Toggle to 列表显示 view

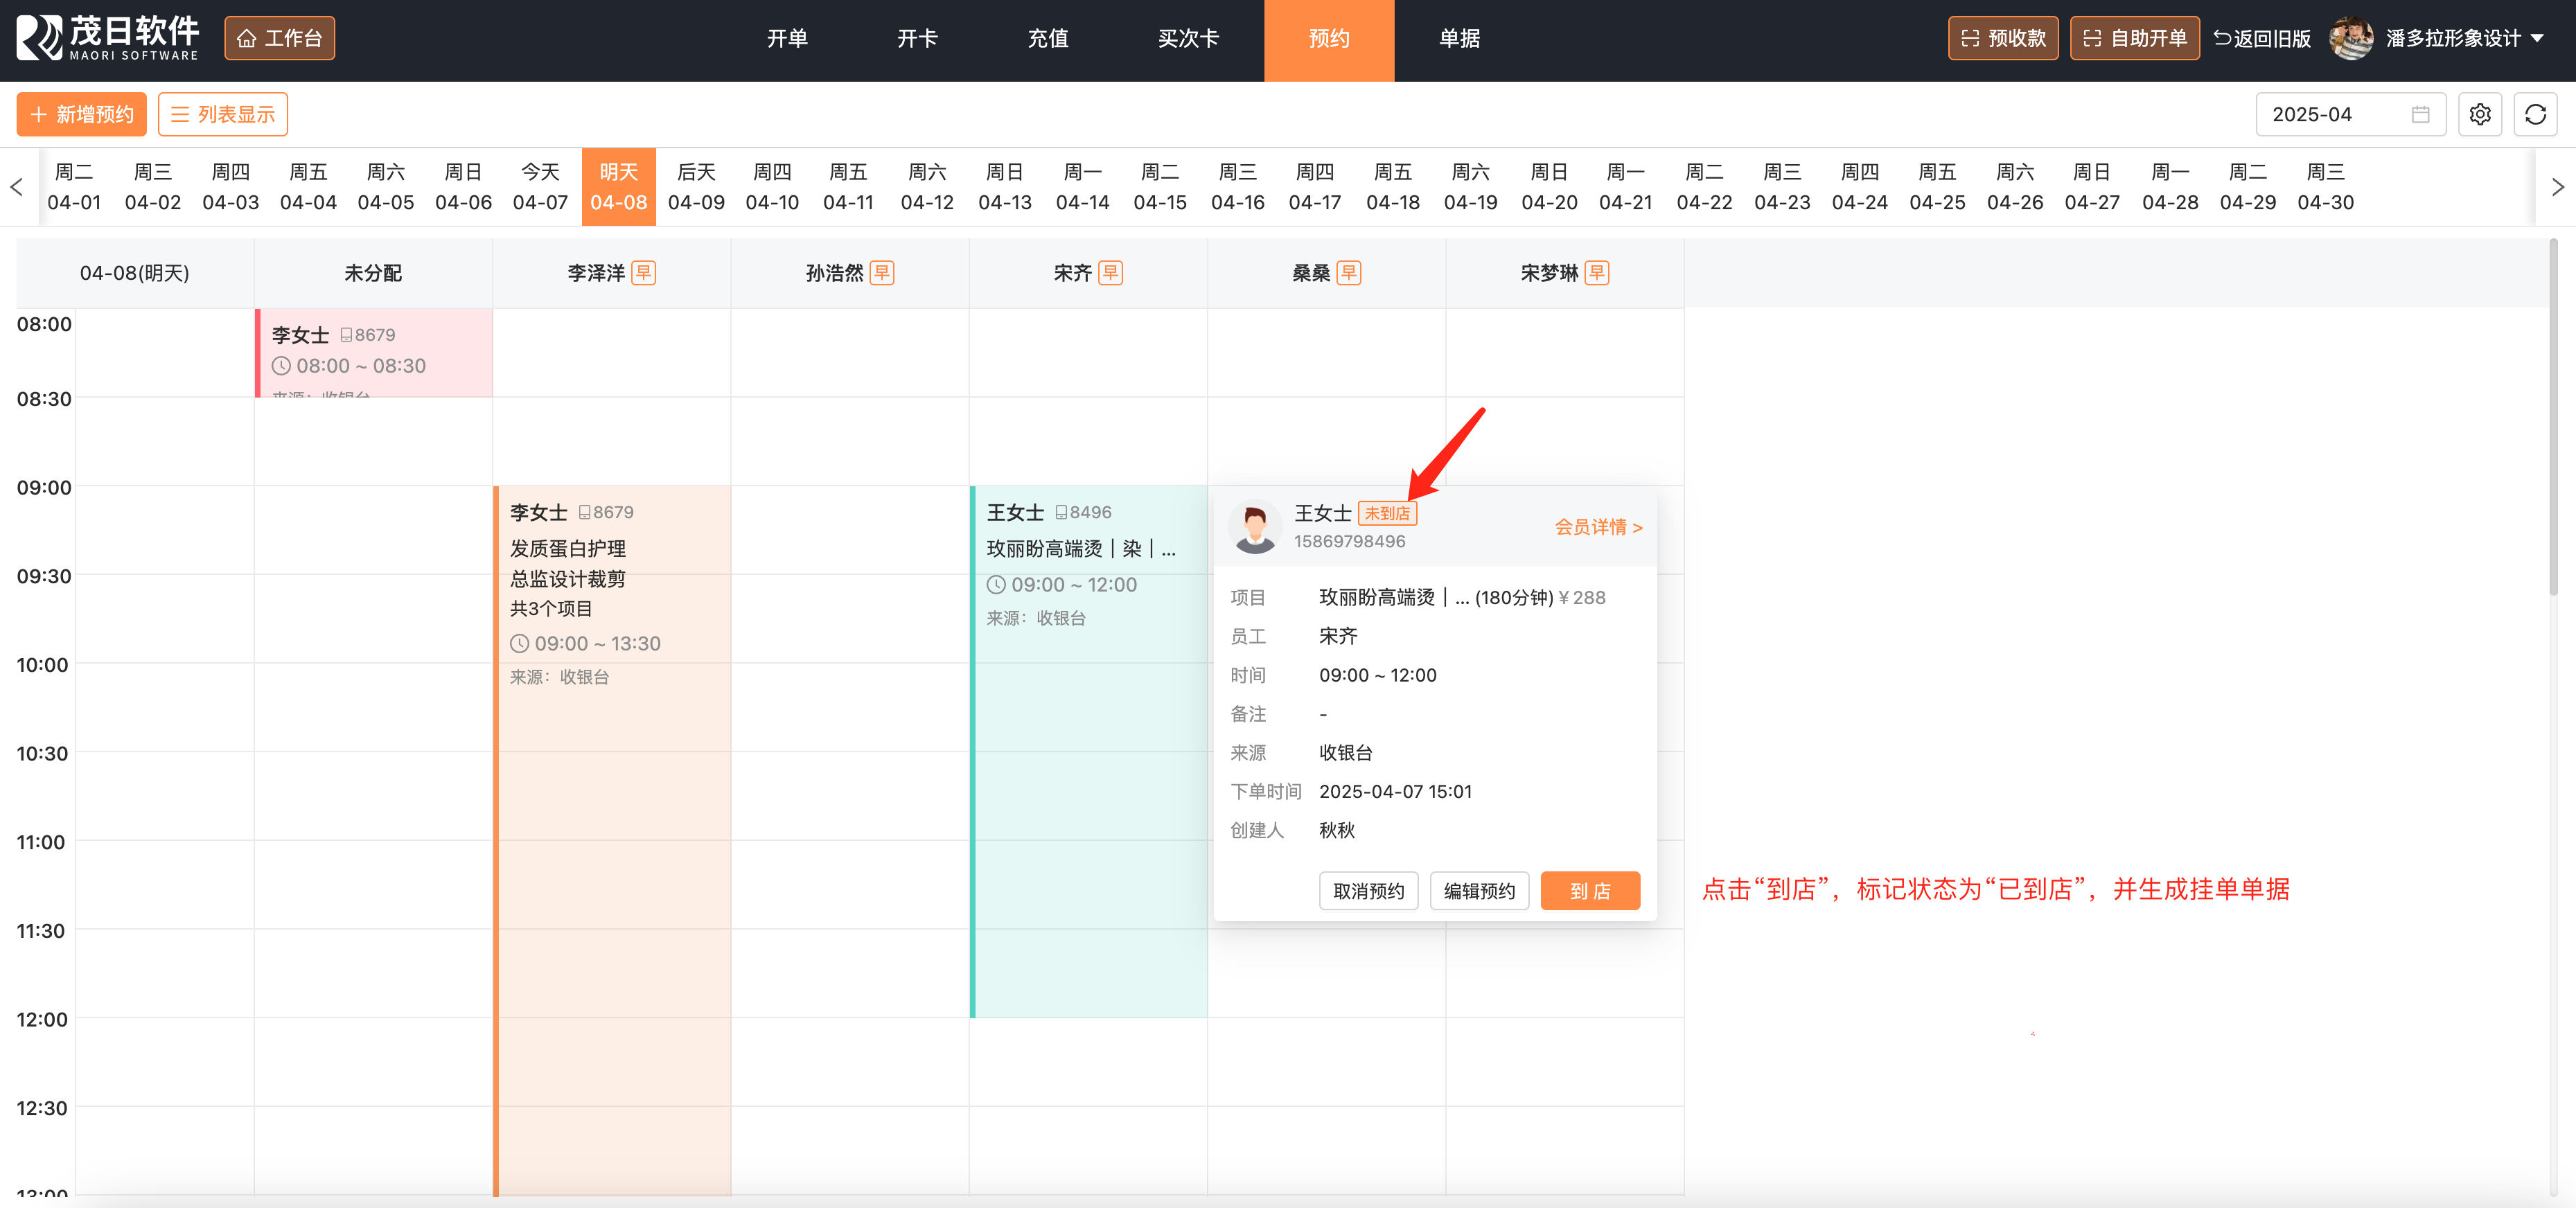pos(223,114)
